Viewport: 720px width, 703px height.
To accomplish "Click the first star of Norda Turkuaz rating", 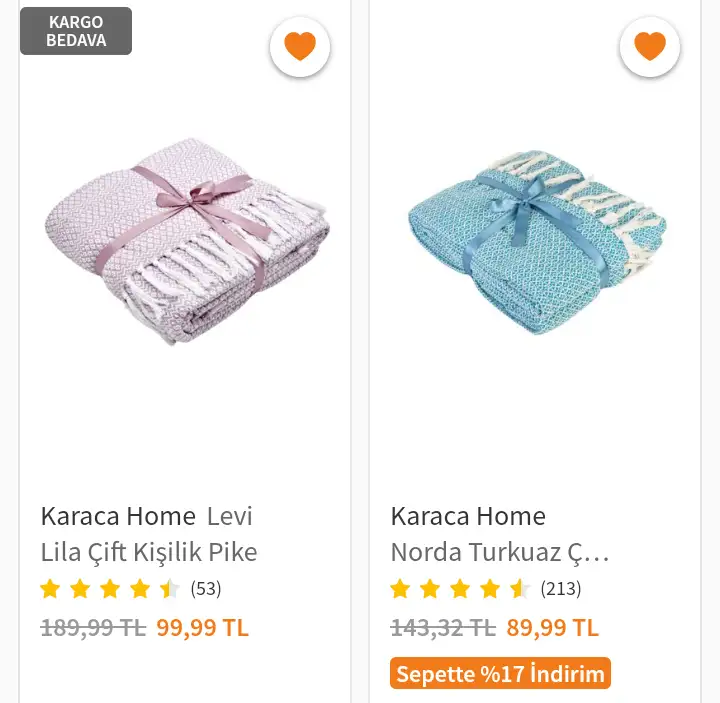I will (x=400, y=589).
